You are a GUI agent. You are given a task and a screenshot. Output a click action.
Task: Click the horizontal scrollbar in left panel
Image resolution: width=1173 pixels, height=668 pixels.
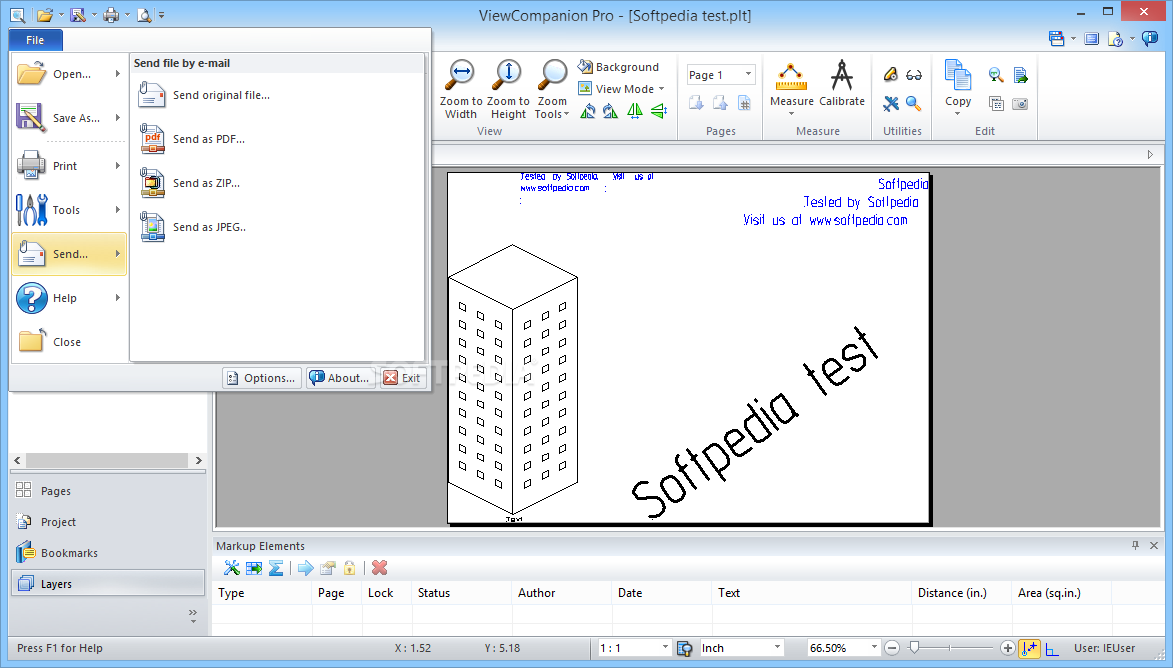(107, 460)
